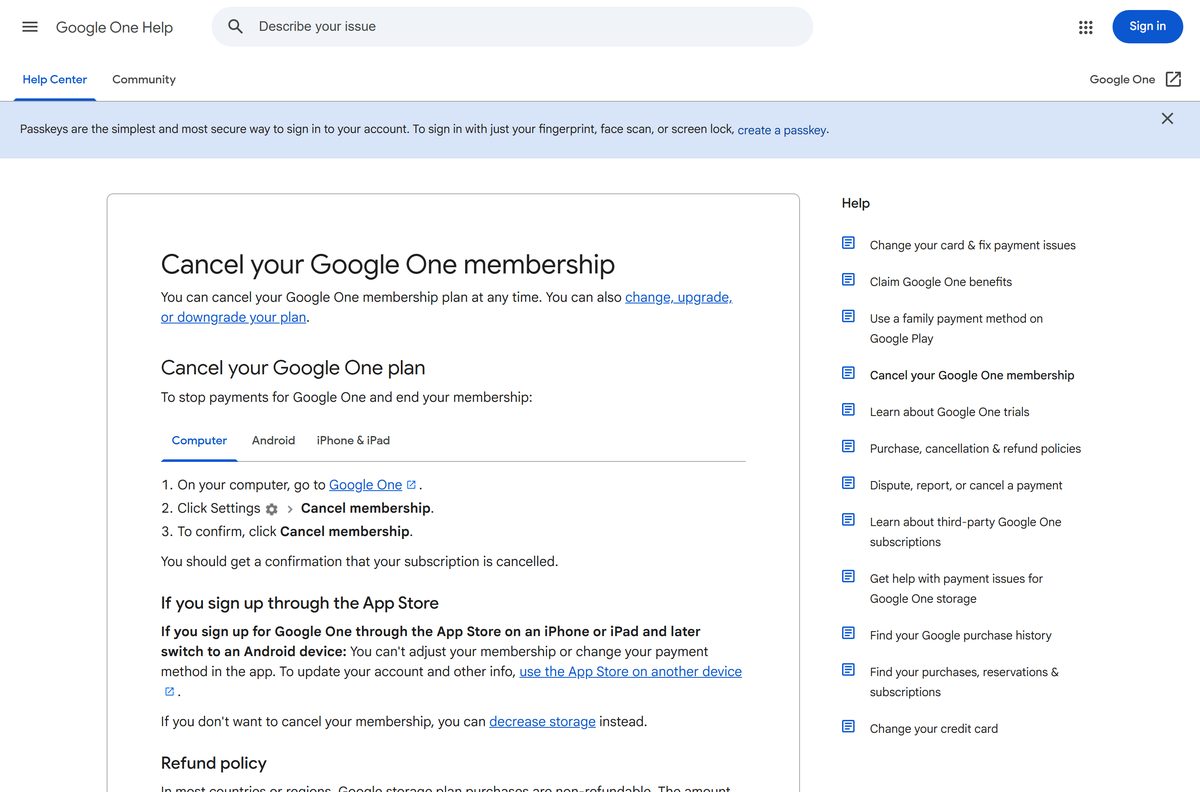Viewport: 1200px width, 792px height.
Task: Open Change your card & fix payment issues article
Action: pos(973,245)
